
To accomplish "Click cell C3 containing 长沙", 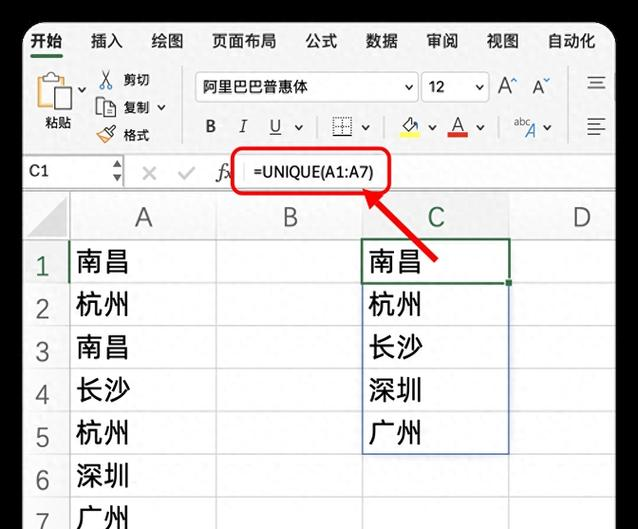I will point(436,347).
